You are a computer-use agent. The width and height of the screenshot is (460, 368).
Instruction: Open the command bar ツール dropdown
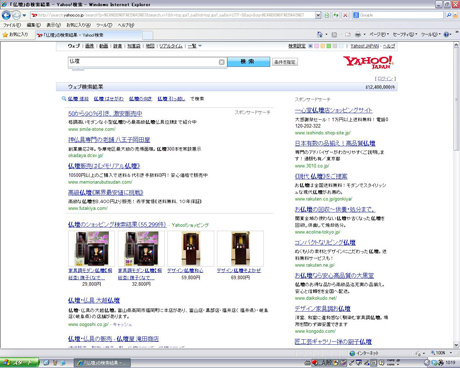tap(431, 34)
